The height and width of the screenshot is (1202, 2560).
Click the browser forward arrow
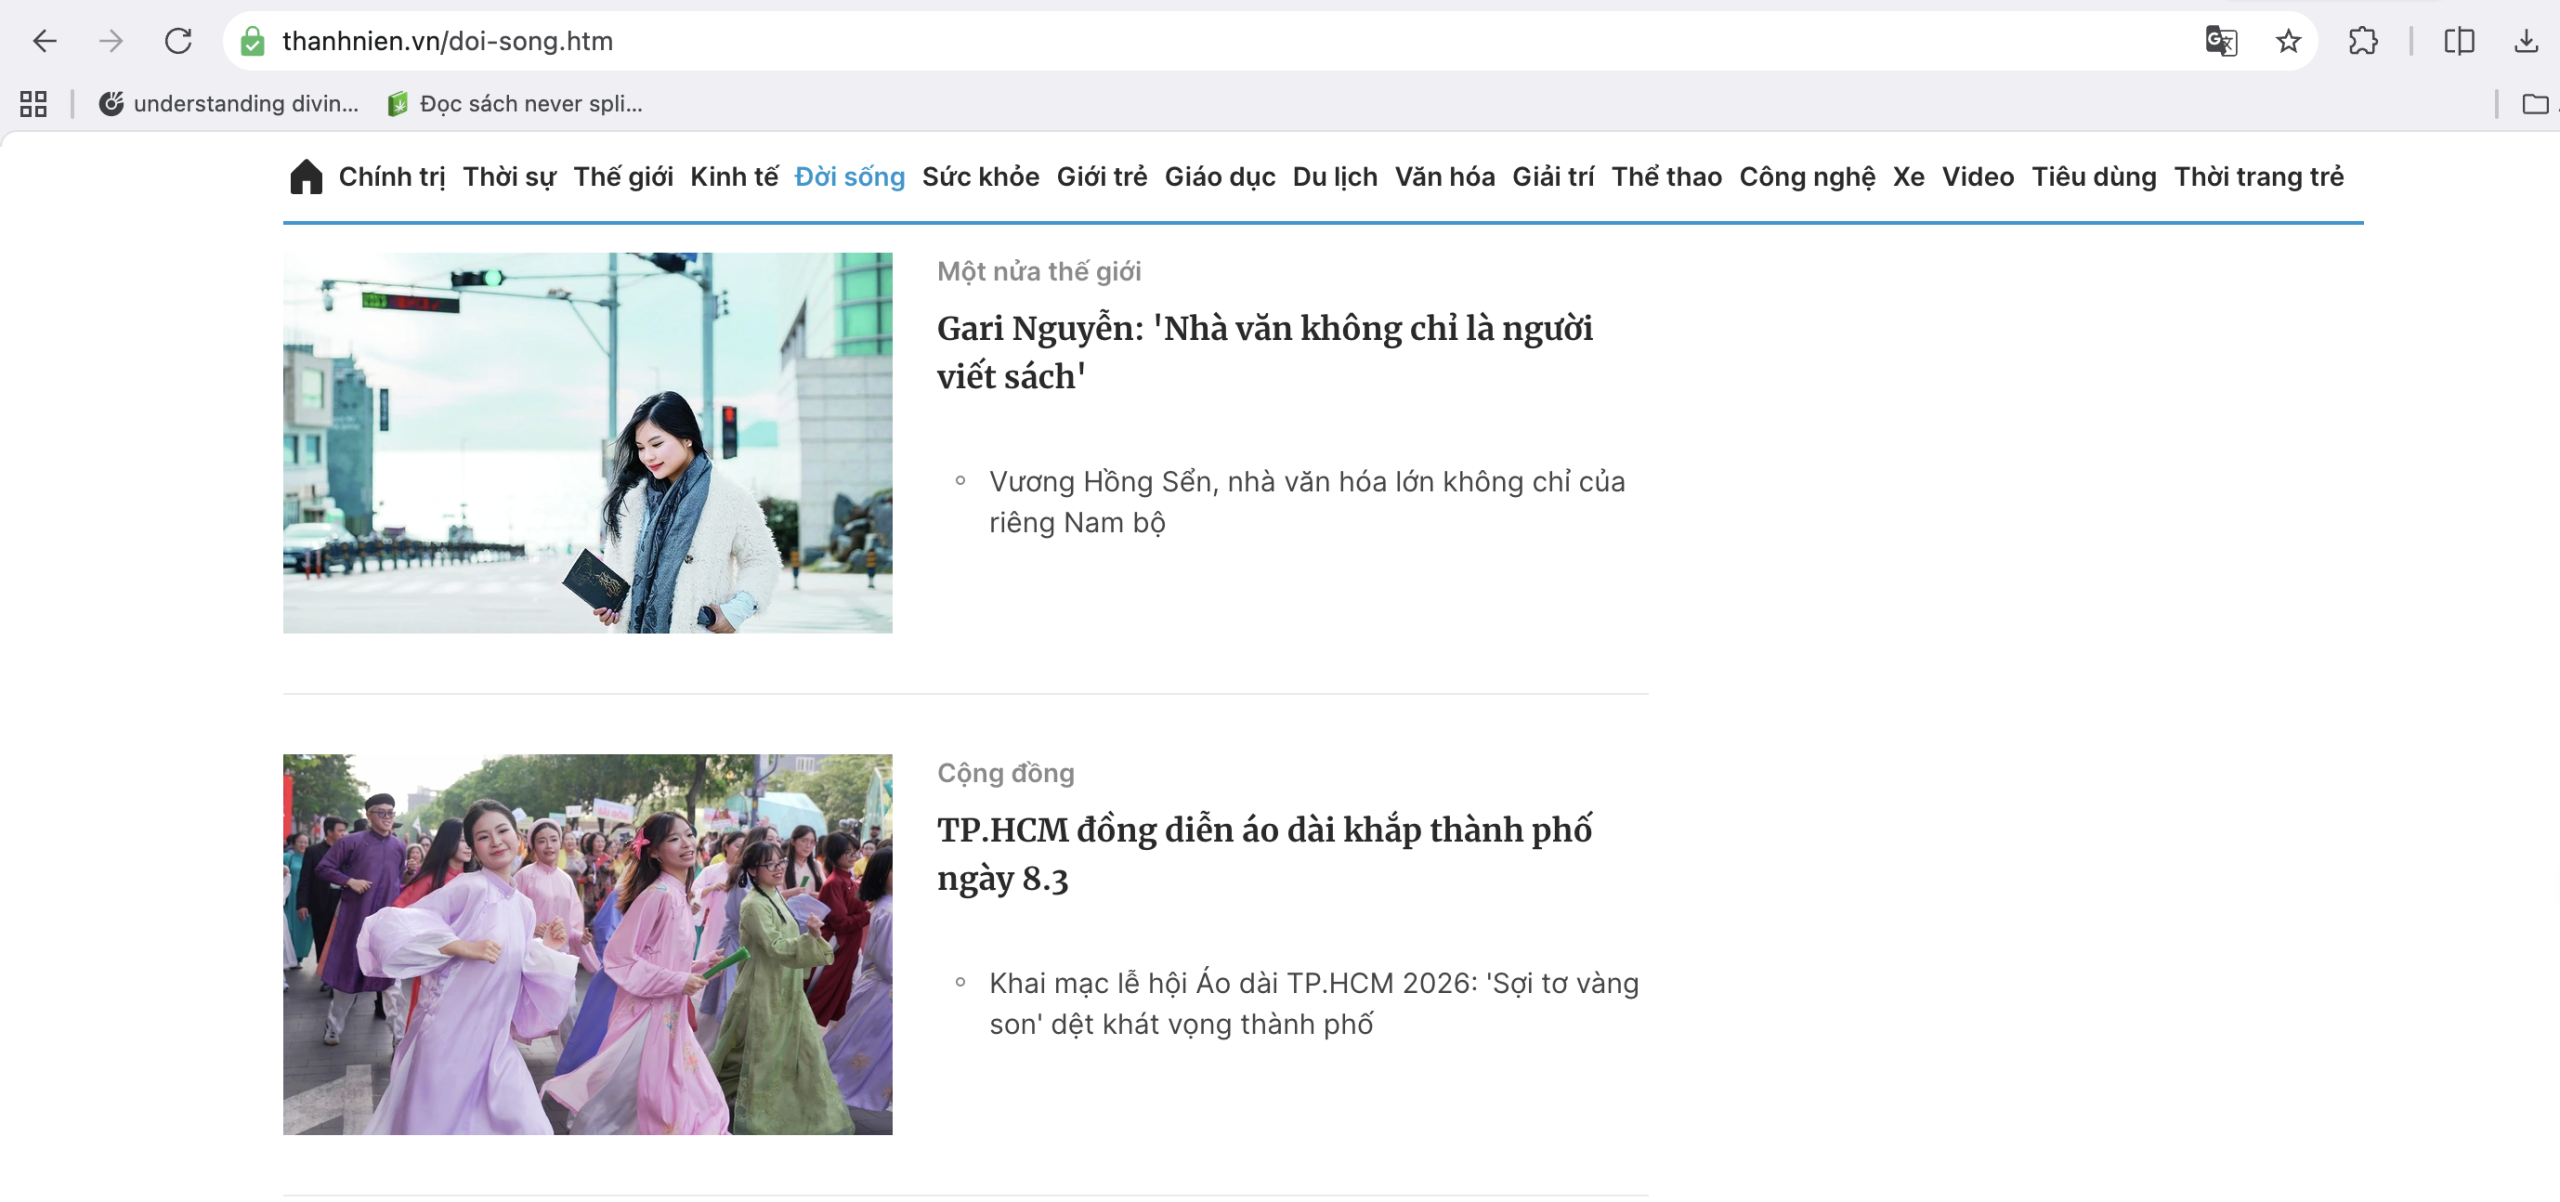(x=111, y=41)
